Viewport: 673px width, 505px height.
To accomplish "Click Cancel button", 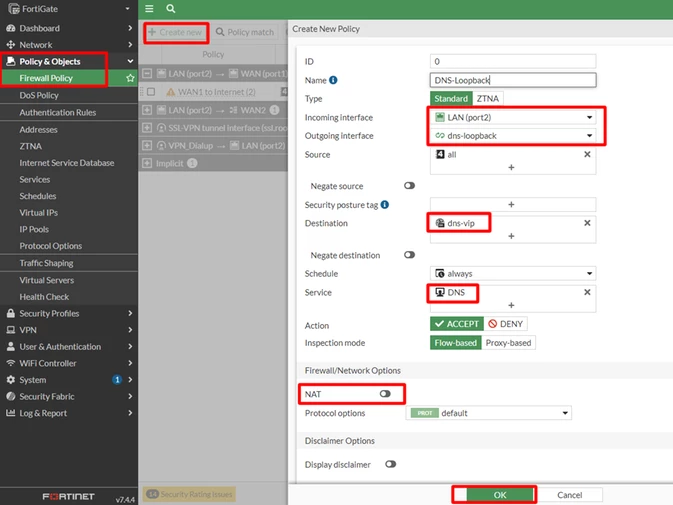I will 570,495.
